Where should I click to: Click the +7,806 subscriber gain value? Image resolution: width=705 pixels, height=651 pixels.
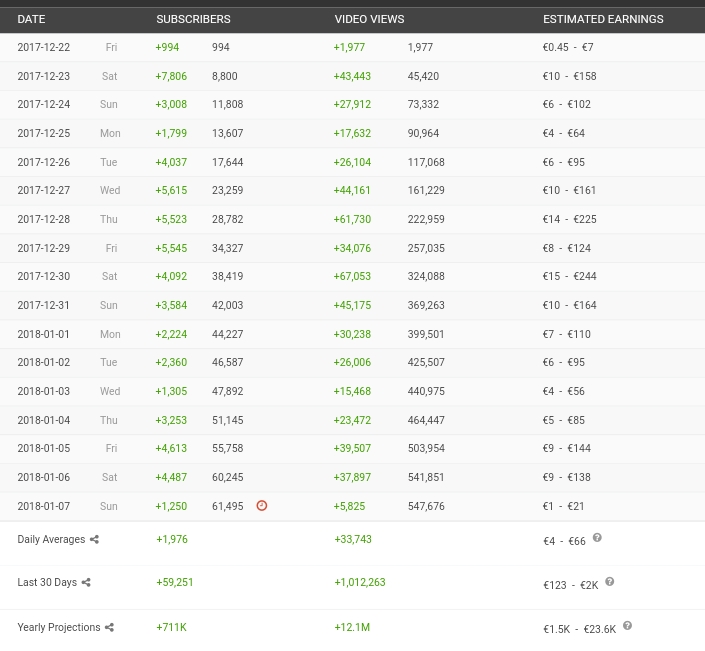tap(170, 76)
